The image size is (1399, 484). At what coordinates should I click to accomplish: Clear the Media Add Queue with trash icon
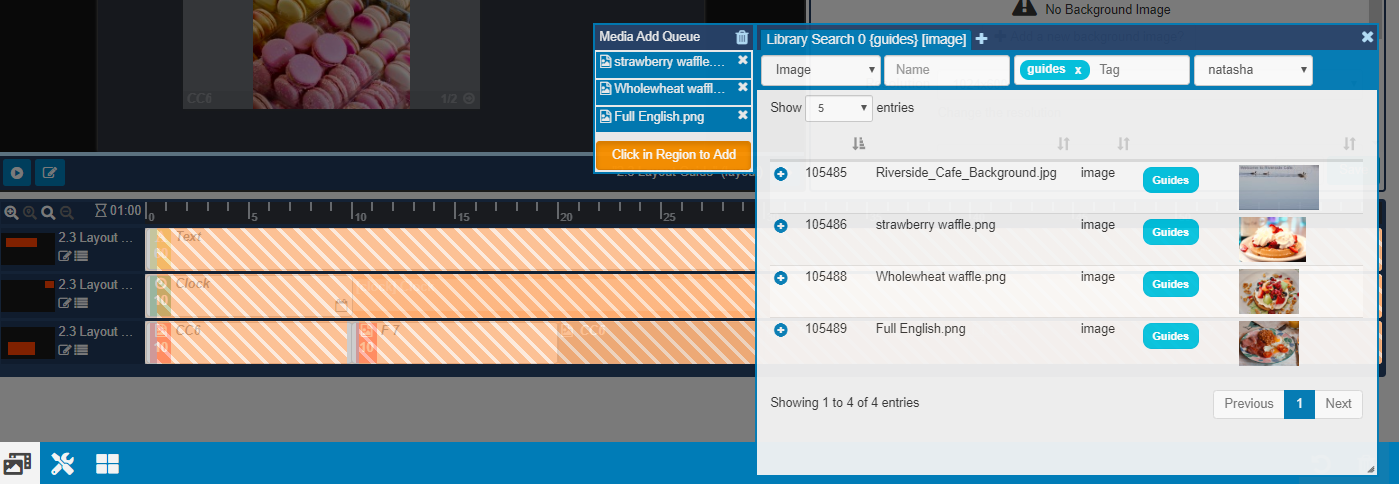coord(741,38)
